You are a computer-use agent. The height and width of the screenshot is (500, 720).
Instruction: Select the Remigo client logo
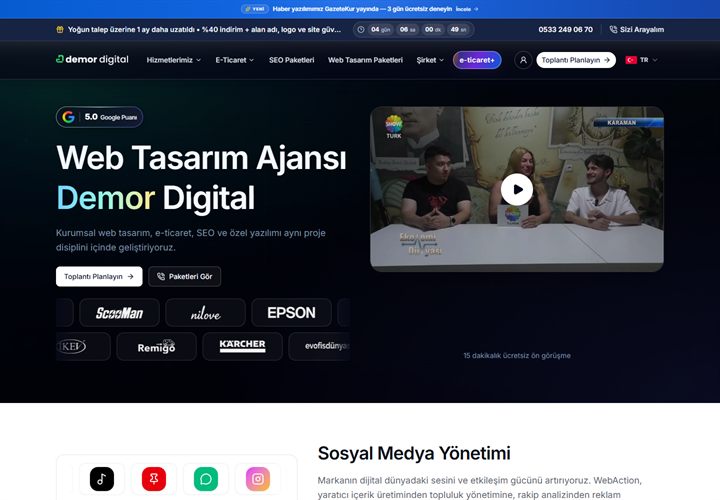tap(157, 347)
